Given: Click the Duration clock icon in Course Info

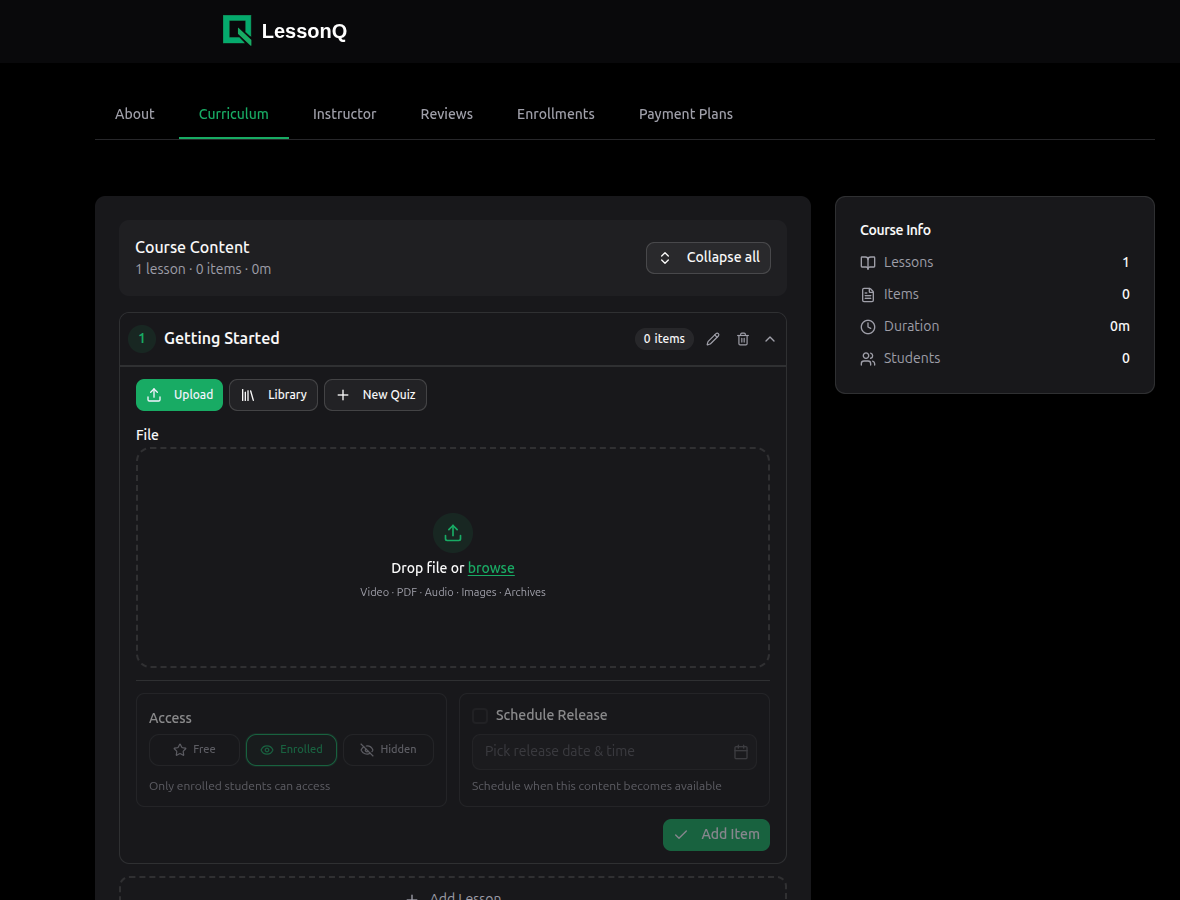Looking at the screenshot, I should click(x=868, y=326).
